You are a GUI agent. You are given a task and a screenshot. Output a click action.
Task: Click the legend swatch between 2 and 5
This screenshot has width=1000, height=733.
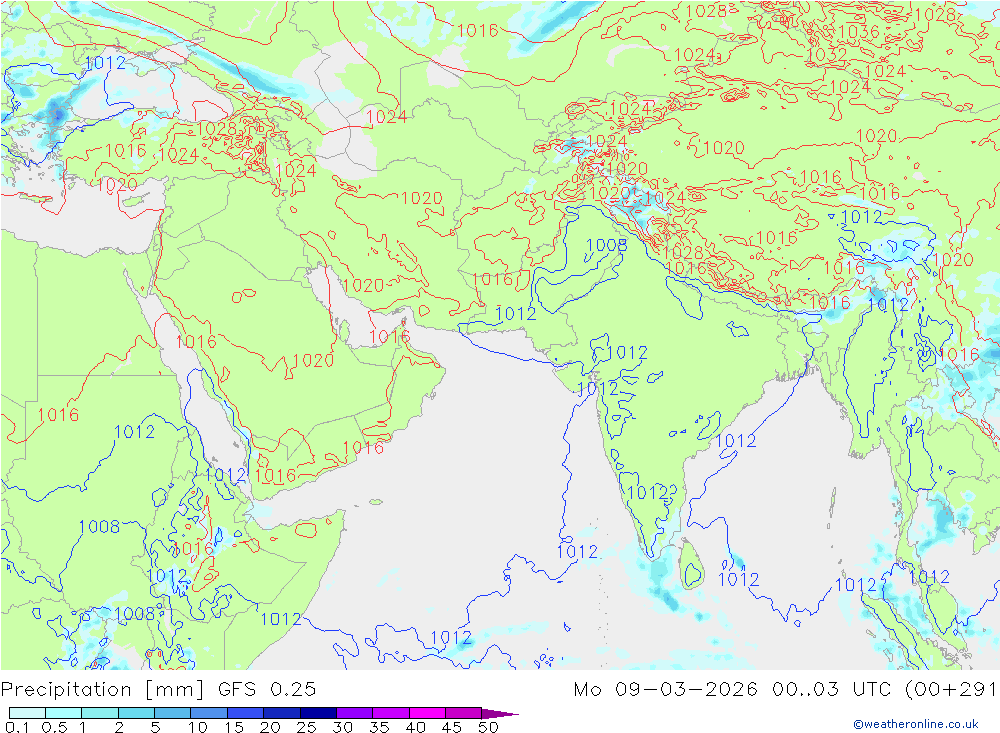[x=136, y=713]
